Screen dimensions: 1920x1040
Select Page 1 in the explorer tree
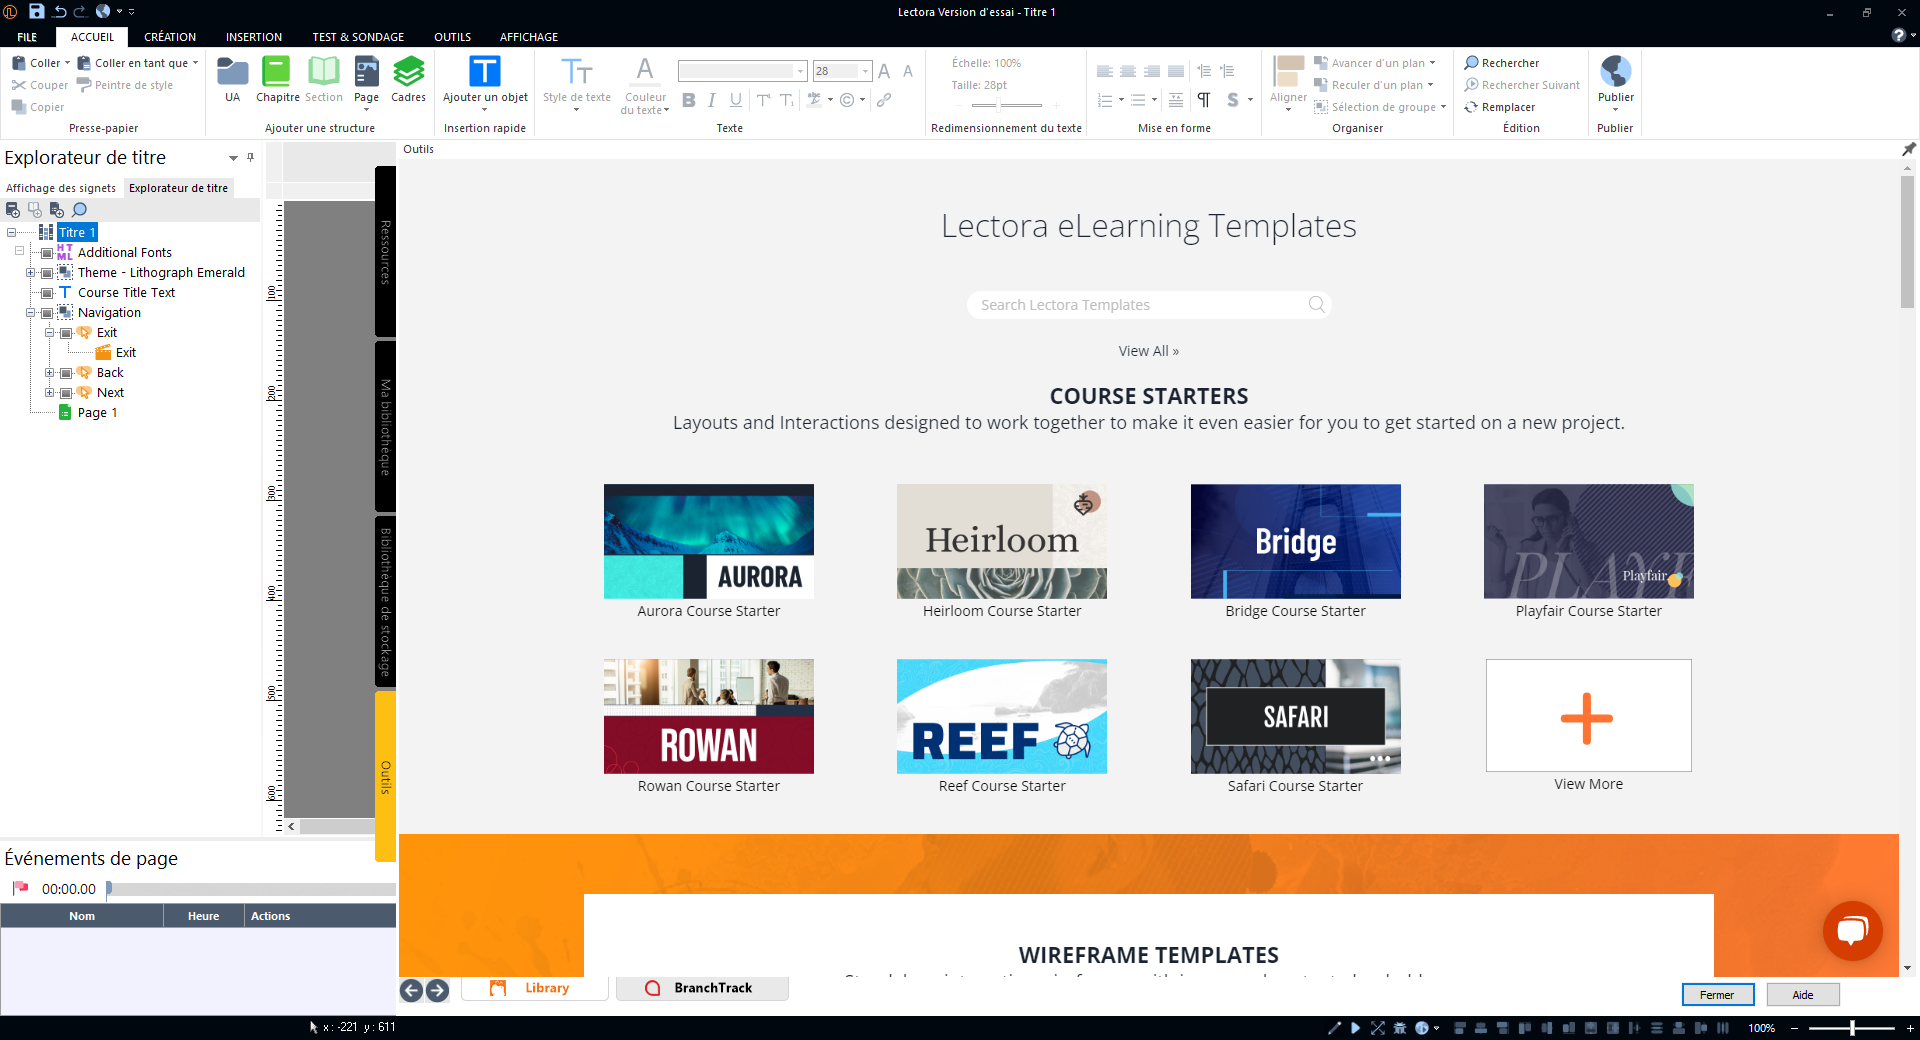97,413
